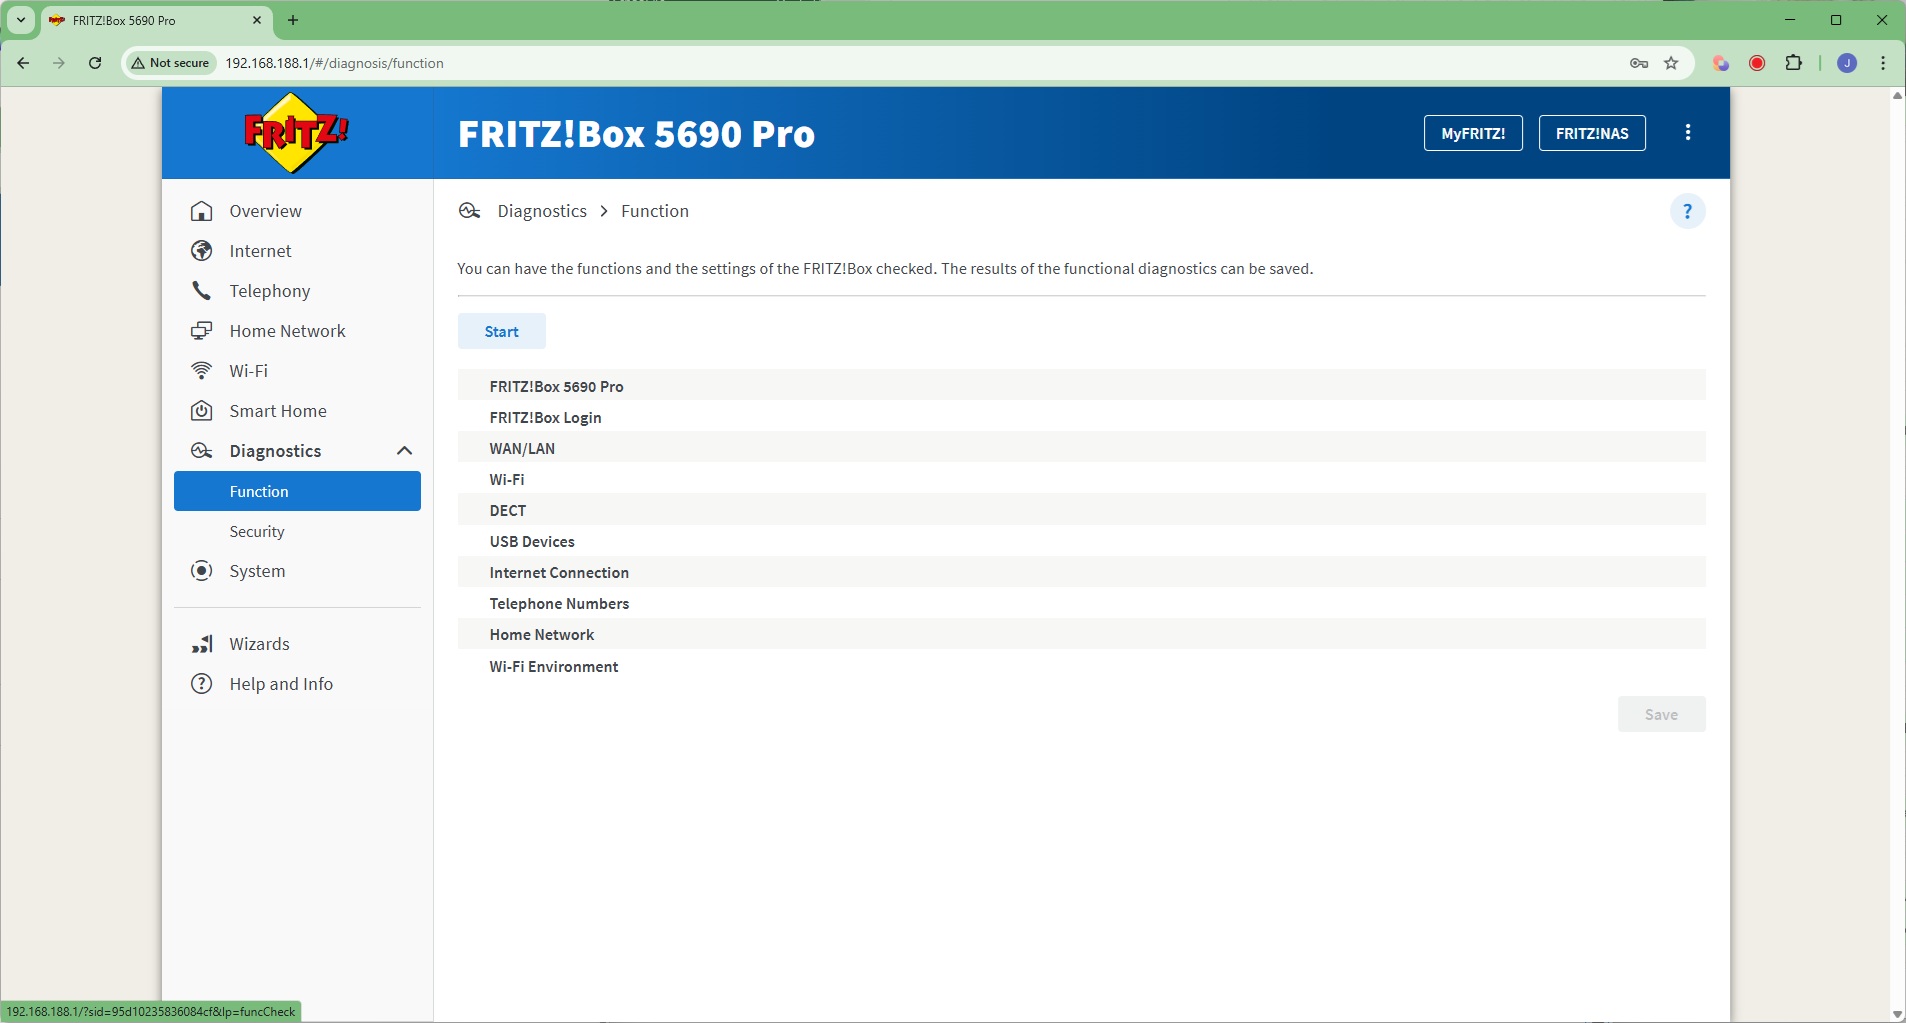This screenshot has height=1023, width=1906.
Task: Click the Help and Info question icon
Action: pyautogui.click(x=202, y=684)
